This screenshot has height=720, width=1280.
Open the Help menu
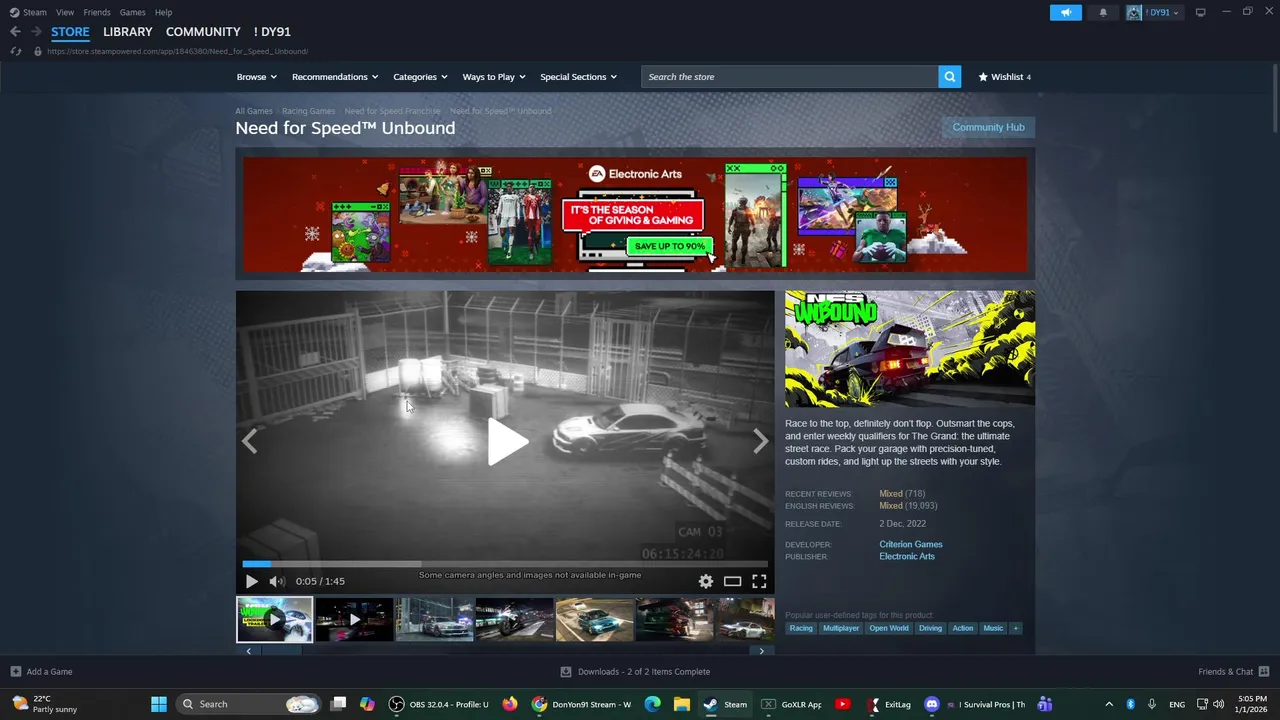point(163,12)
